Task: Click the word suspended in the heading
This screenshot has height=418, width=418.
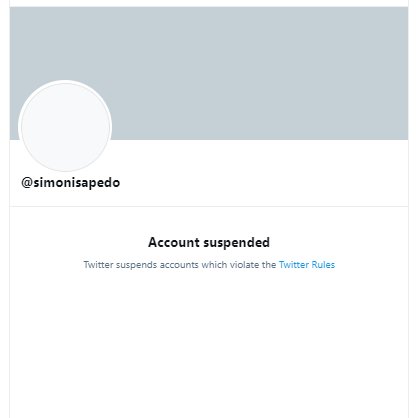Action: click(237, 243)
